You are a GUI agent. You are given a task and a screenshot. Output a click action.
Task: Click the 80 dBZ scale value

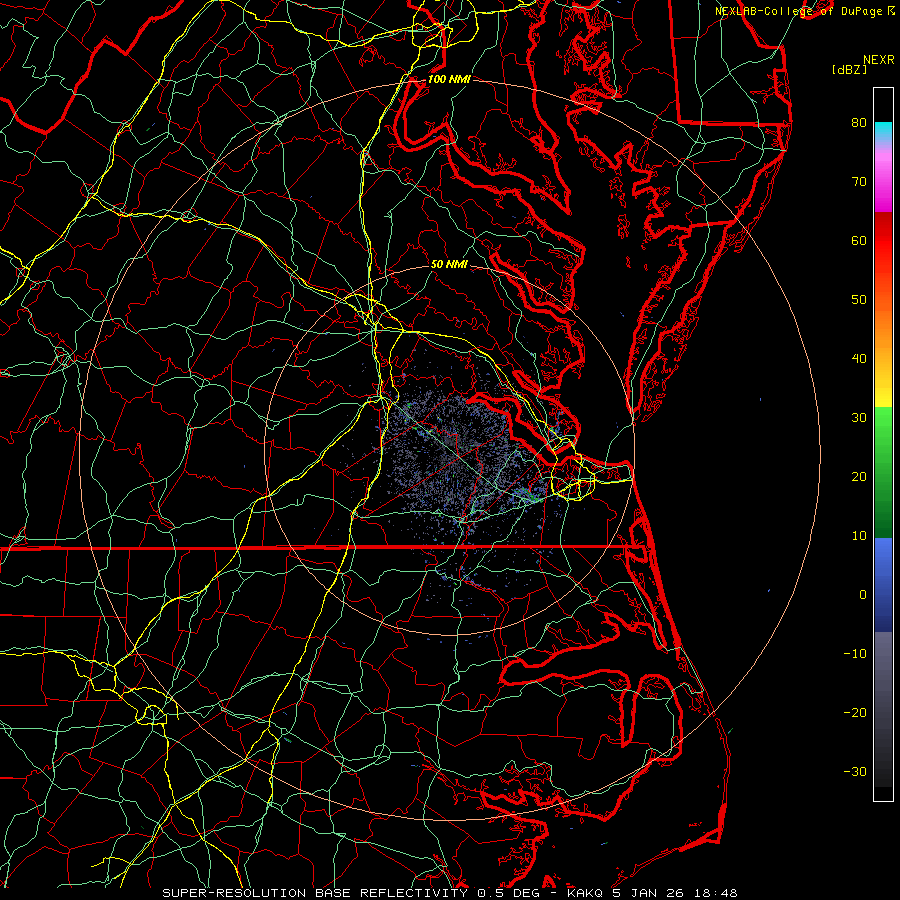pos(858,123)
